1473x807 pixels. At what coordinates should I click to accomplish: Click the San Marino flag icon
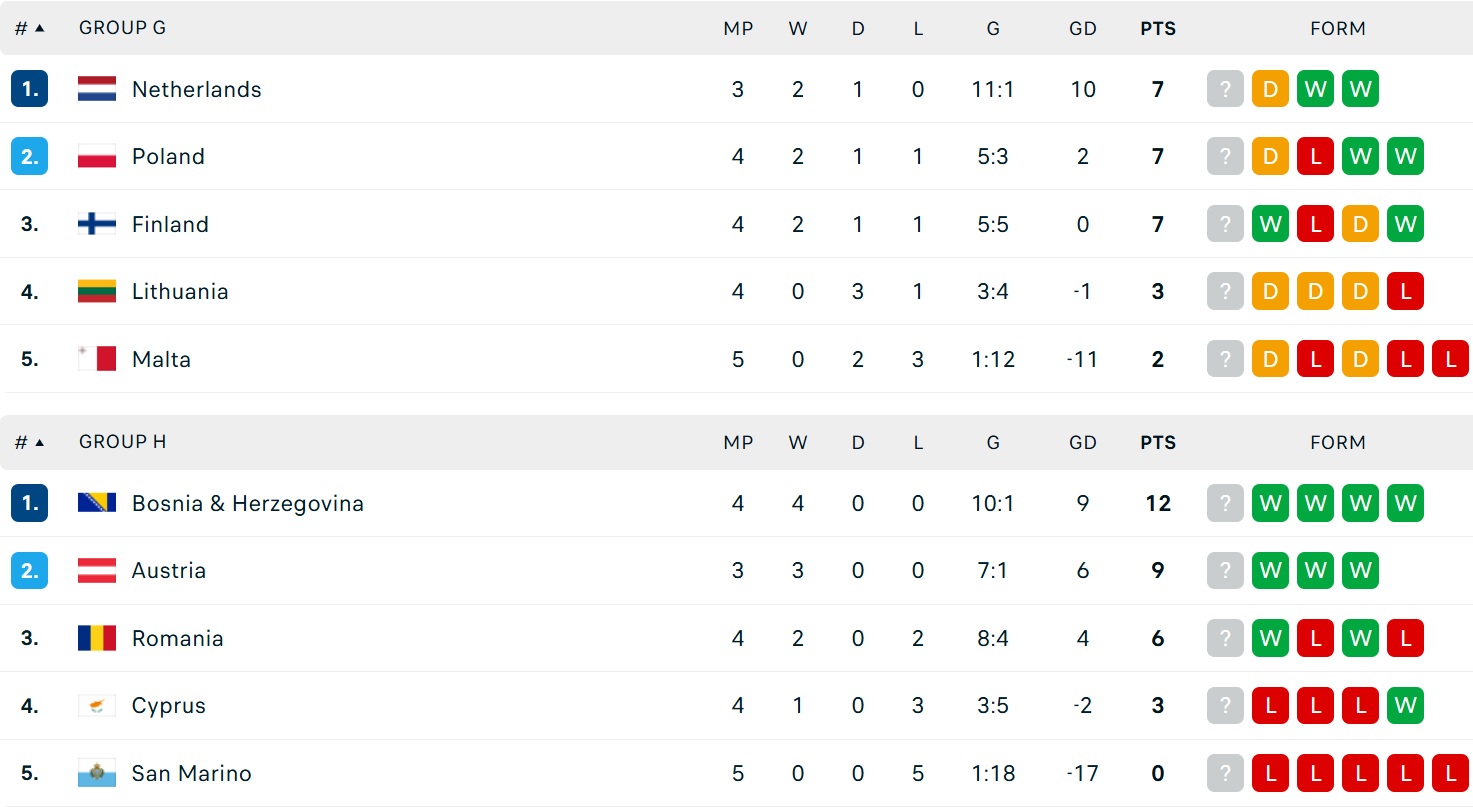pyautogui.click(x=97, y=773)
